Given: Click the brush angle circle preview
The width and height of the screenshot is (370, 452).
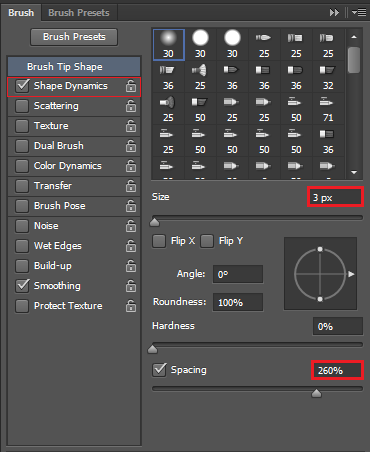Looking at the screenshot, I should coord(320,274).
